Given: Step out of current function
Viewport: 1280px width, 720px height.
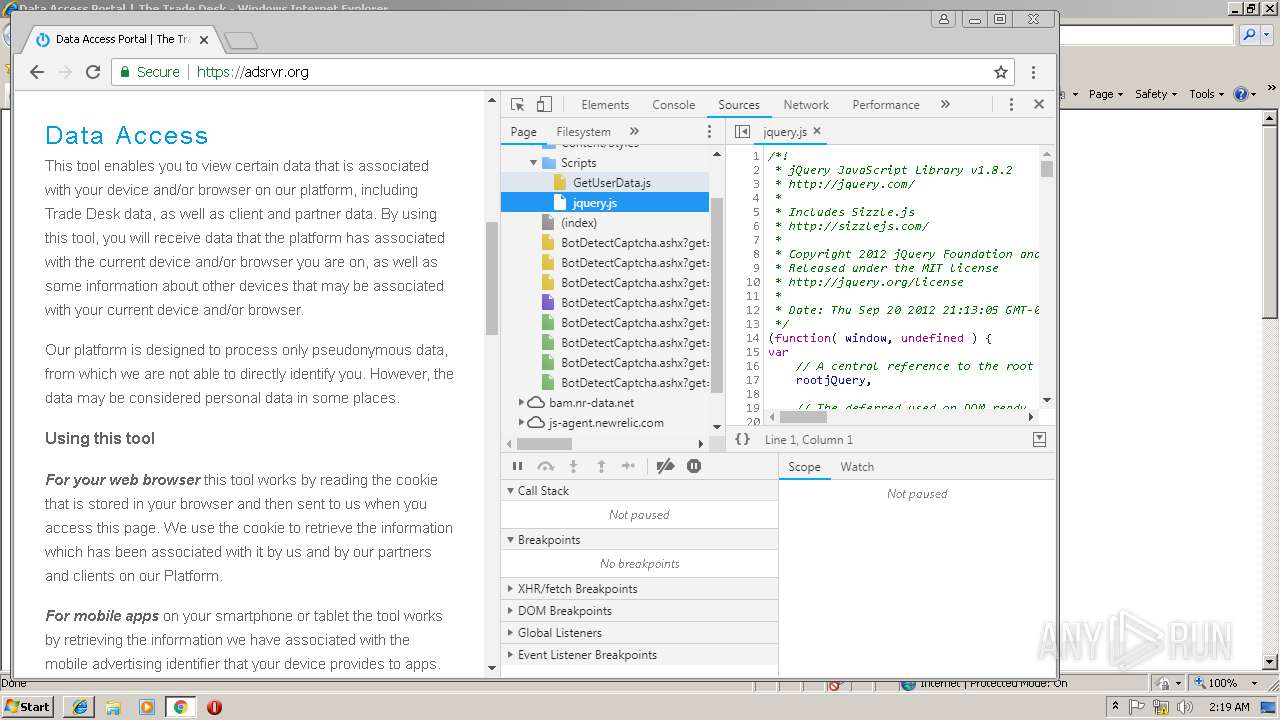Looking at the screenshot, I should pyautogui.click(x=601, y=466).
